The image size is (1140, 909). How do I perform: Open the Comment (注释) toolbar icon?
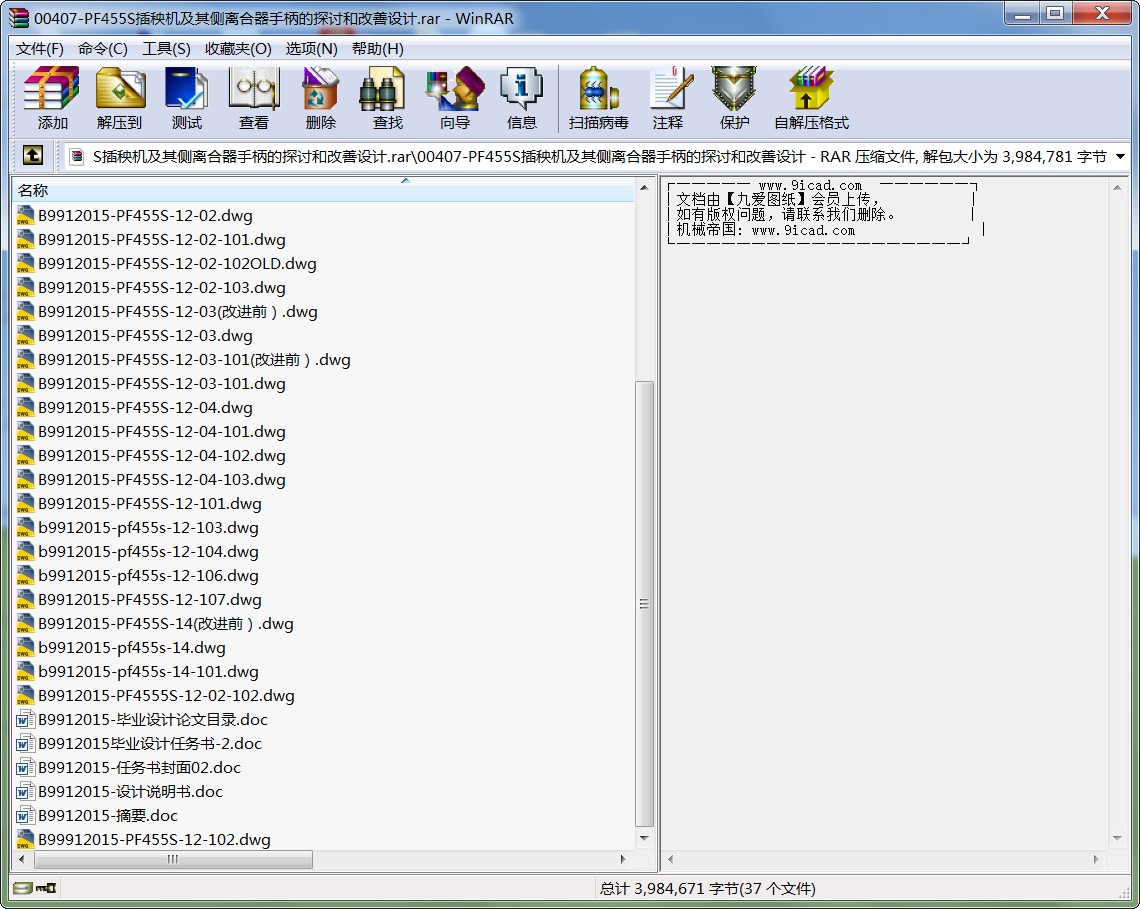pos(667,98)
